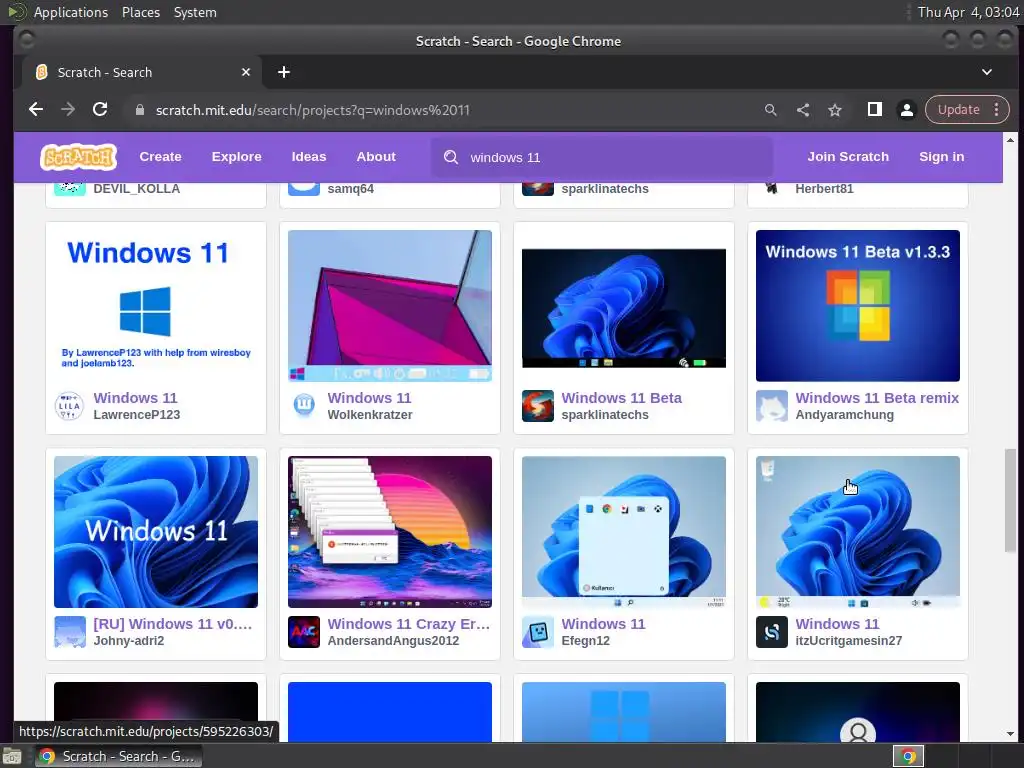Click the page vertical scrollbar thumb
1024x768 pixels.
1010,500
